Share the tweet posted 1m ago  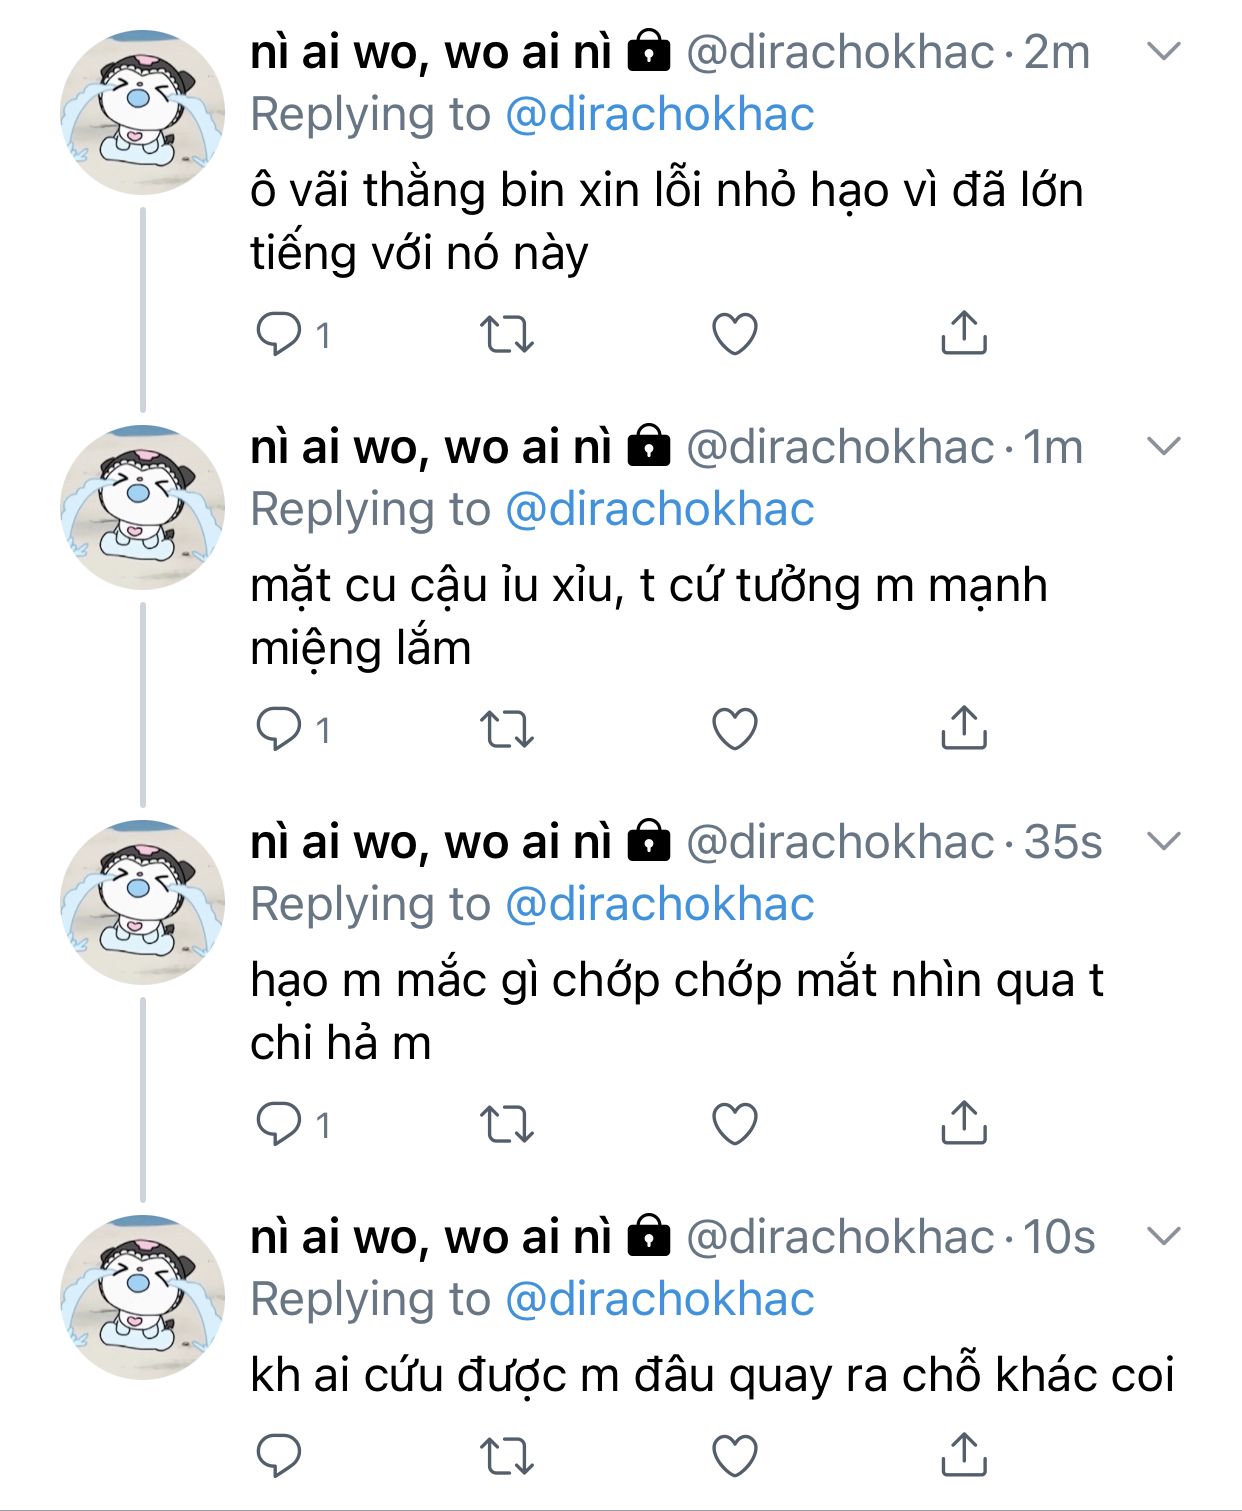point(963,728)
